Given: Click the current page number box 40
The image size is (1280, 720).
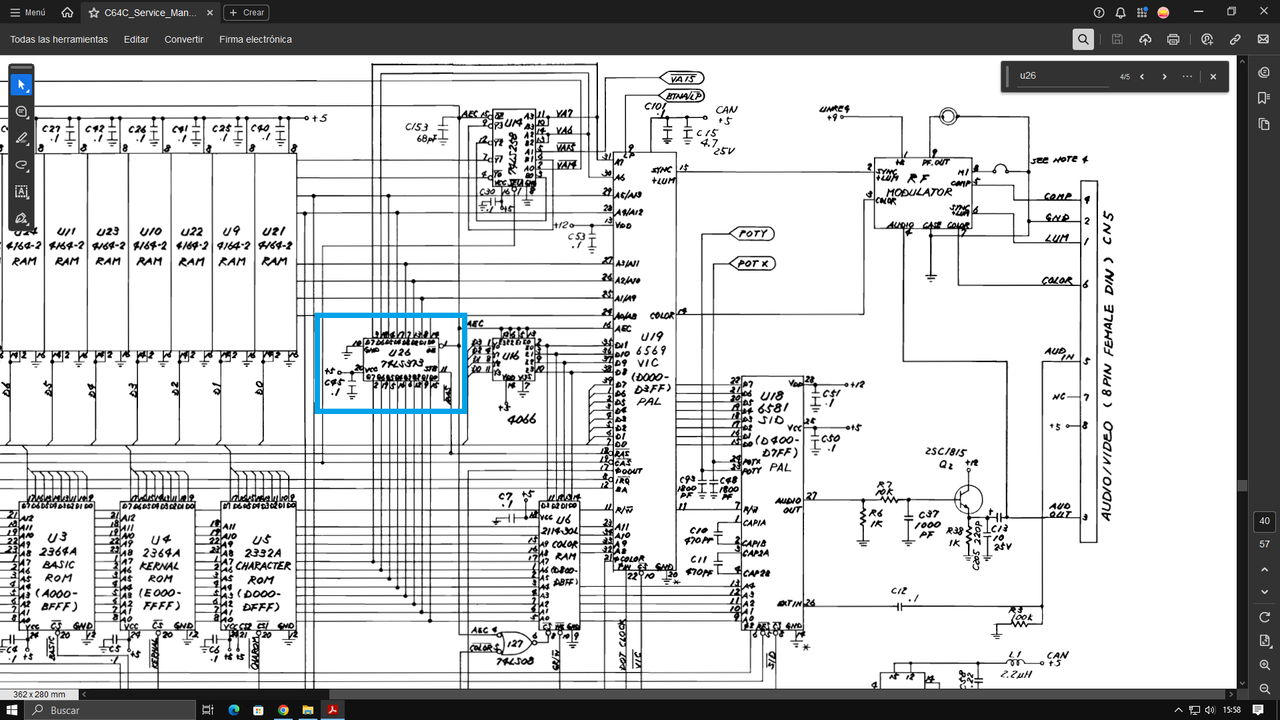Looking at the screenshot, I should click(x=1265, y=521).
